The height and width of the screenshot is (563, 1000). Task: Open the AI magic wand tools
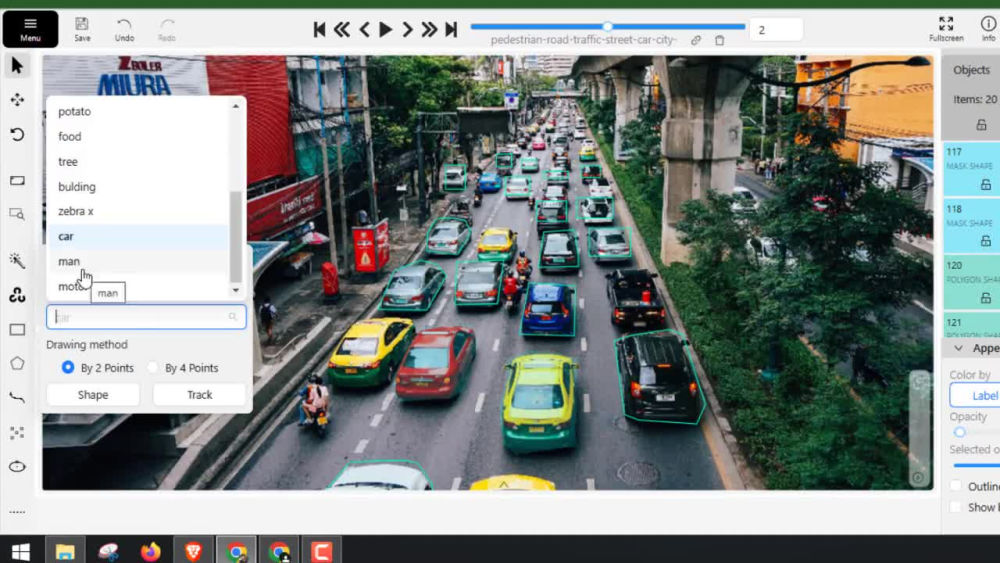pyautogui.click(x=17, y=260)
